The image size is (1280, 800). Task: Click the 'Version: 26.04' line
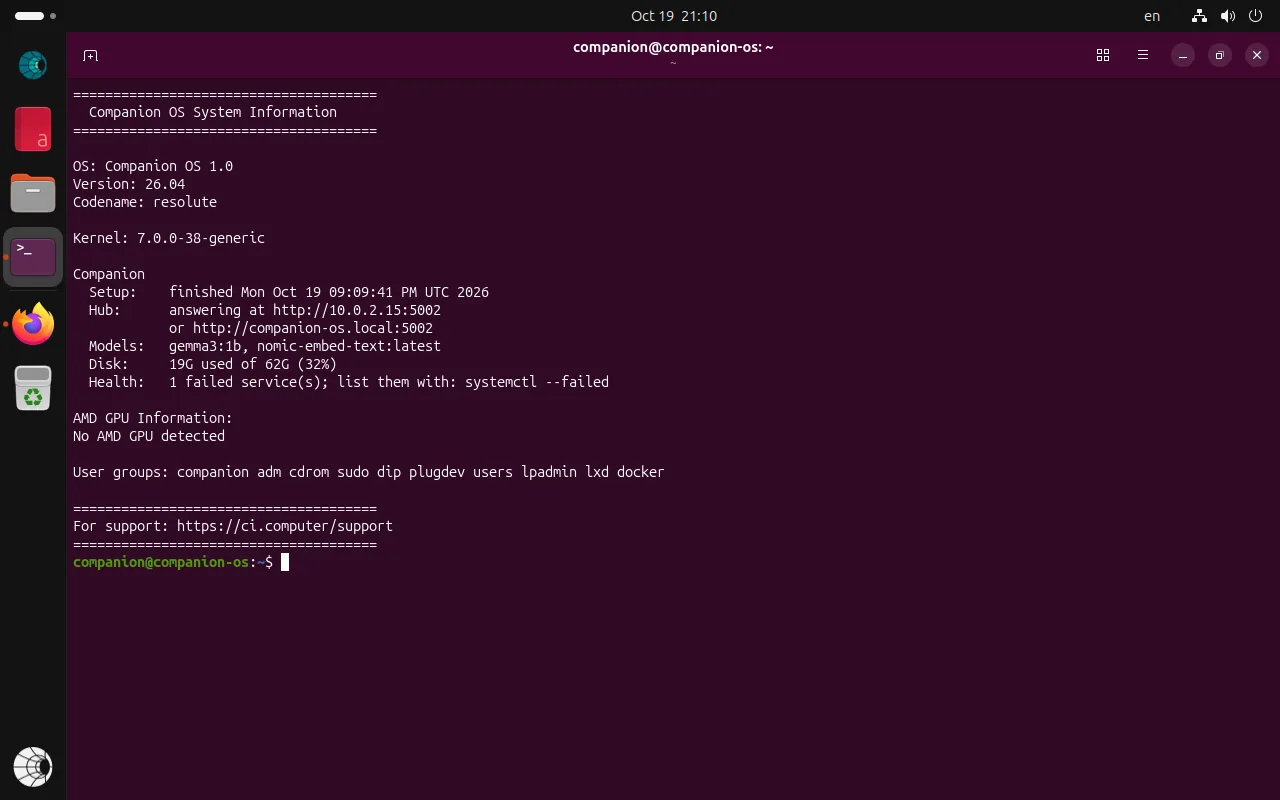tap(129, 184)
